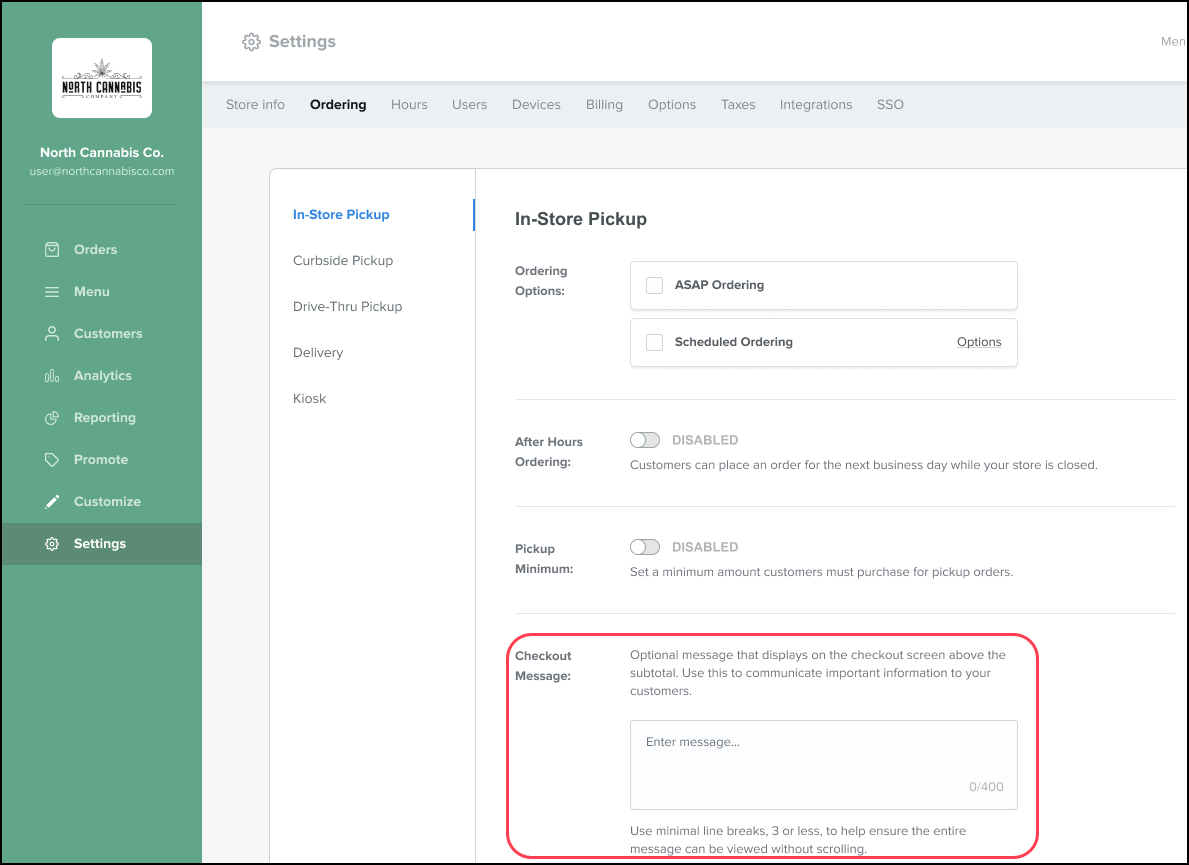Click the user@northcannabisco.com email text
The height and width of the screenshot is (865, 1189).
[102, 171]
